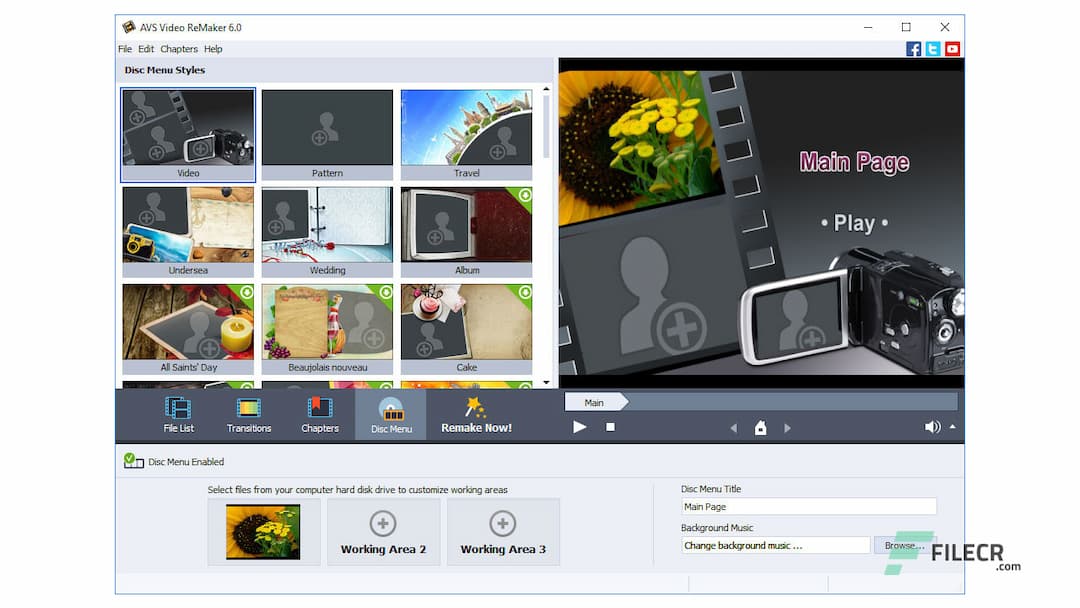1080x608 pixels.
Task: Click the Remake Now magic wand
Action: coord(476,414)
